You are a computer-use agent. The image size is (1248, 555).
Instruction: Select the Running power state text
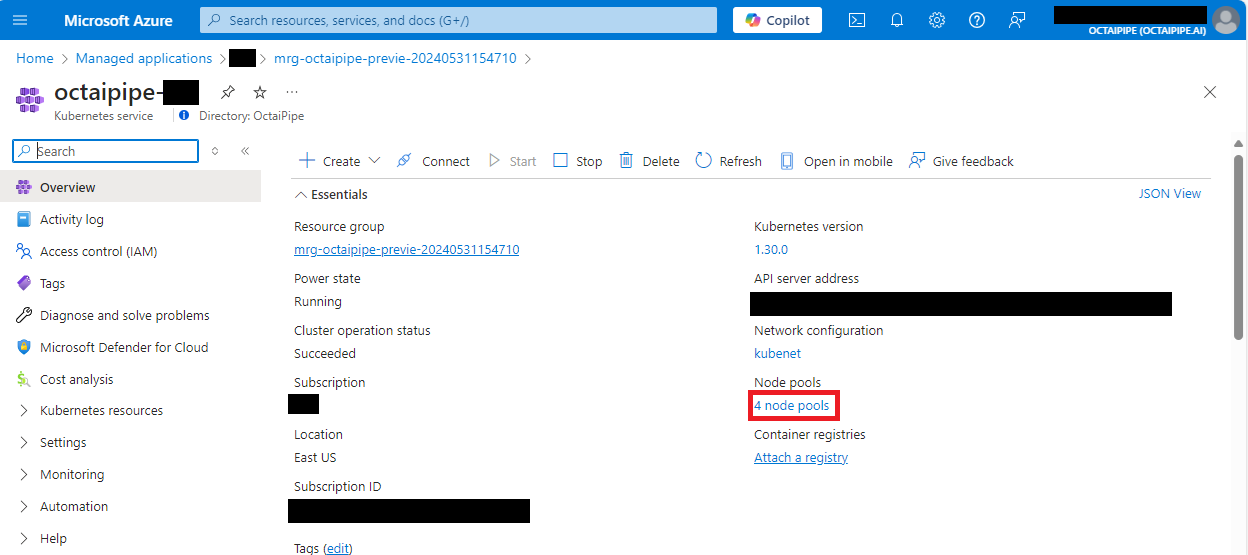coord(318,301)
